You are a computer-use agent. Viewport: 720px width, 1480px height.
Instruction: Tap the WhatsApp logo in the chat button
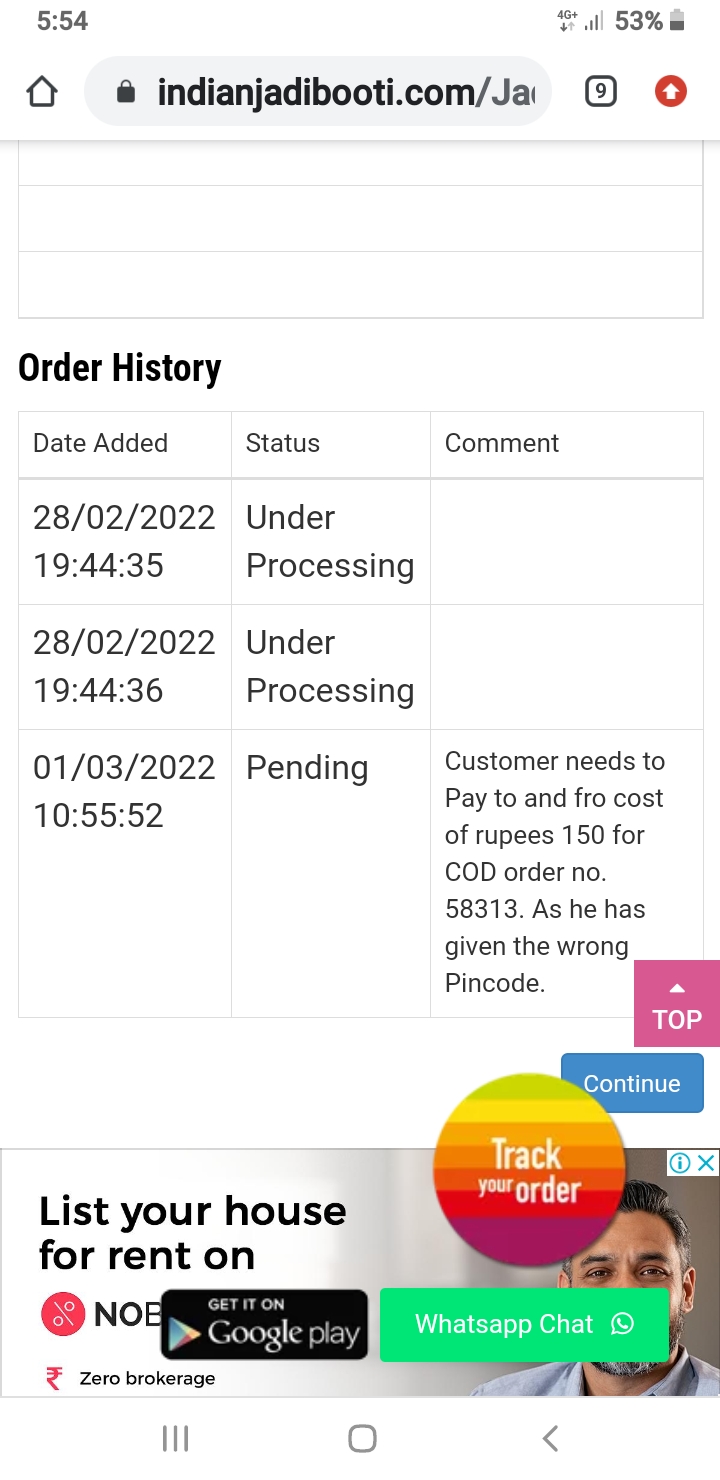(623, 1324)
